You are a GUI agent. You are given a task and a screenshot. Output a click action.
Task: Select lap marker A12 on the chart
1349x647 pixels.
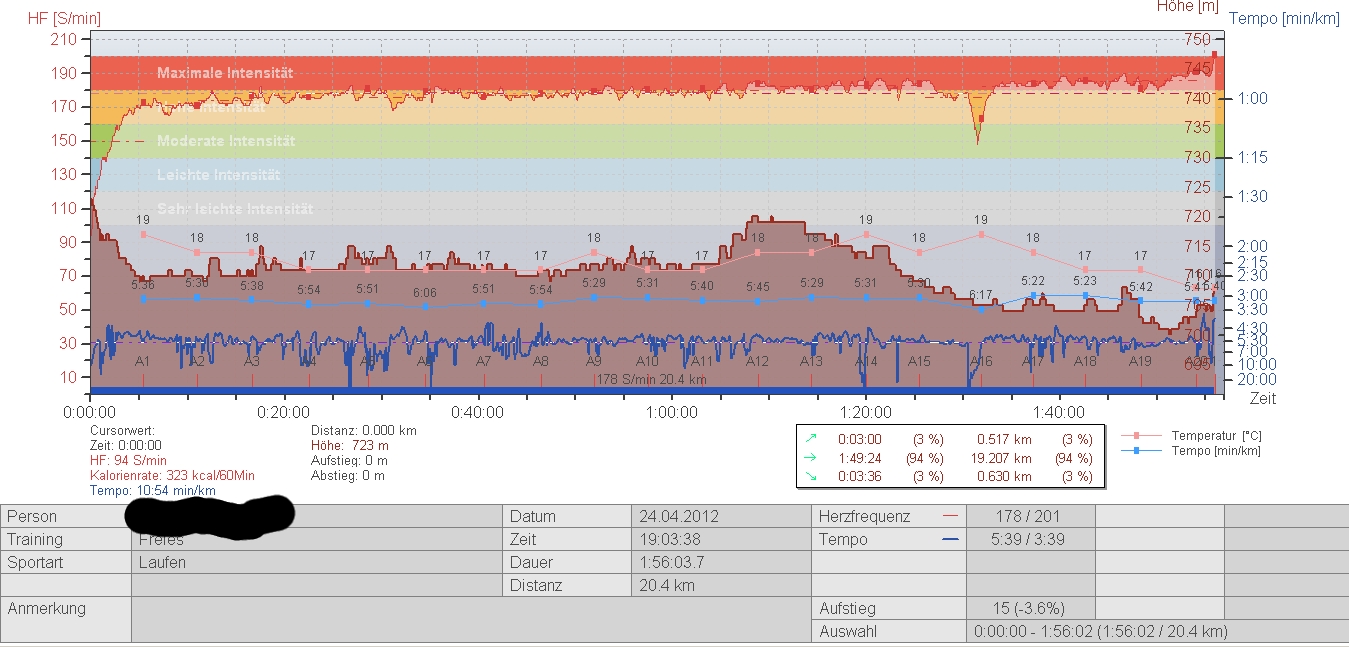tap(757, 361)
